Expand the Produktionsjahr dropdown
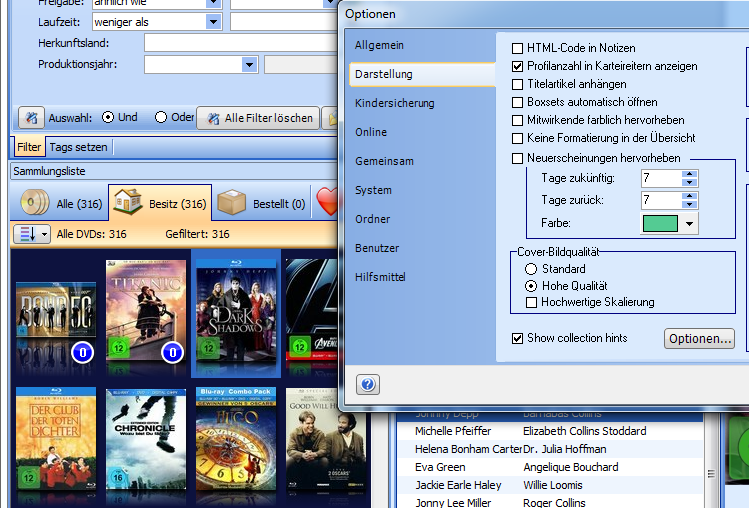 coord(249,65)
